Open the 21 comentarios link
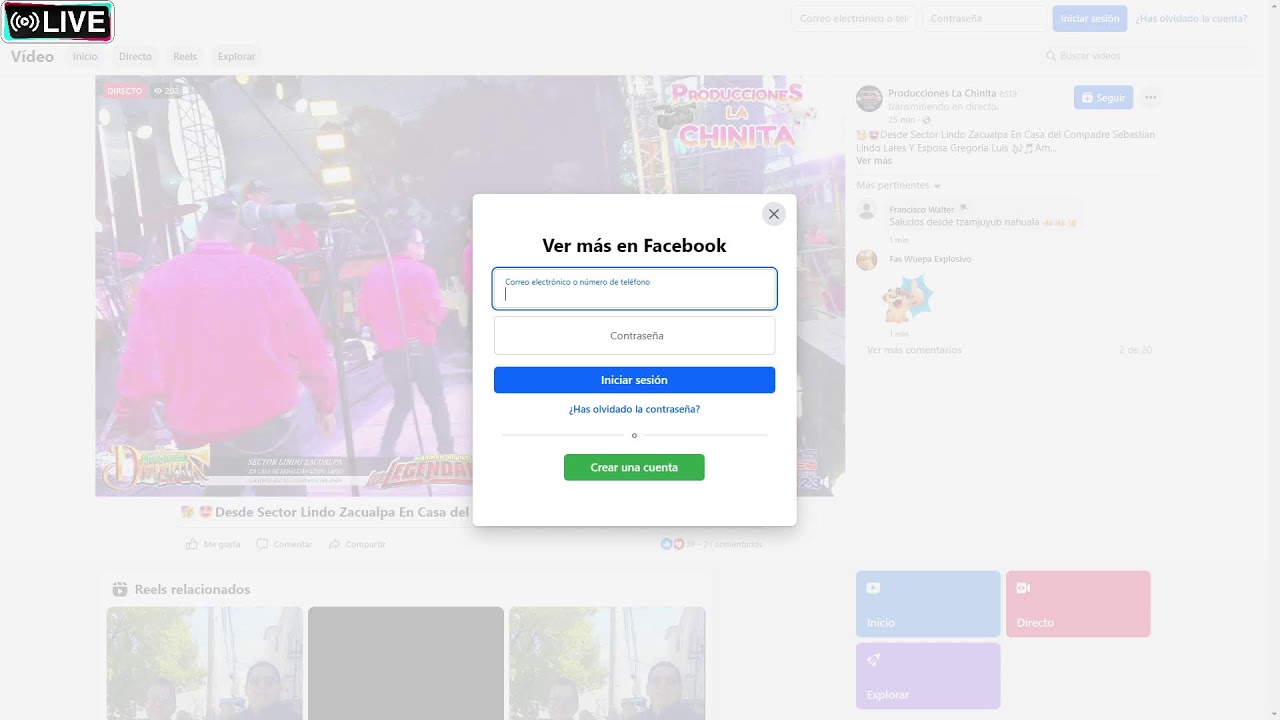This screenshot has height=720, width=1280. click(x=732, y=544)
